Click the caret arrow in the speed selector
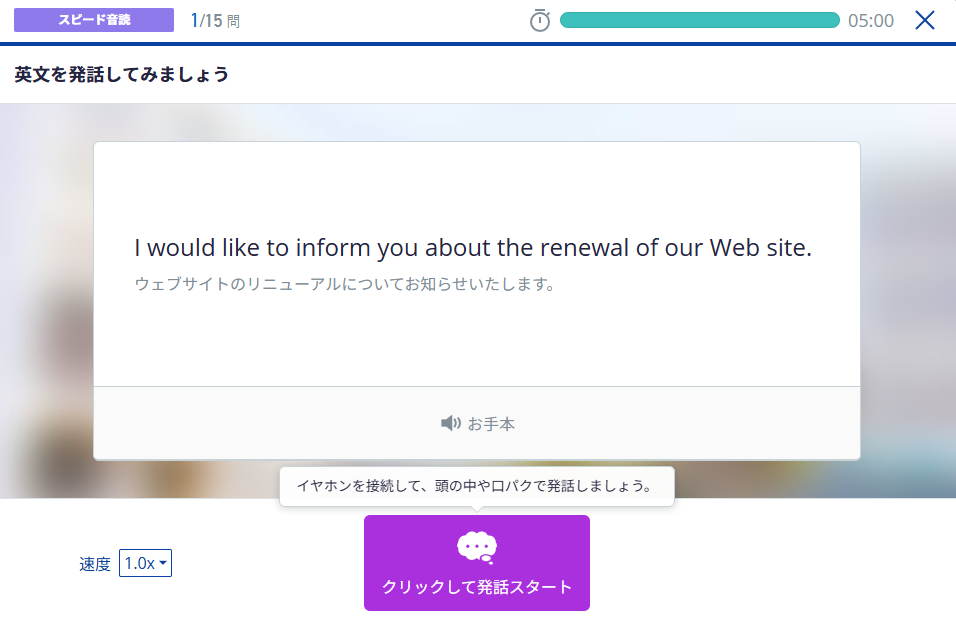 (163, 563)
